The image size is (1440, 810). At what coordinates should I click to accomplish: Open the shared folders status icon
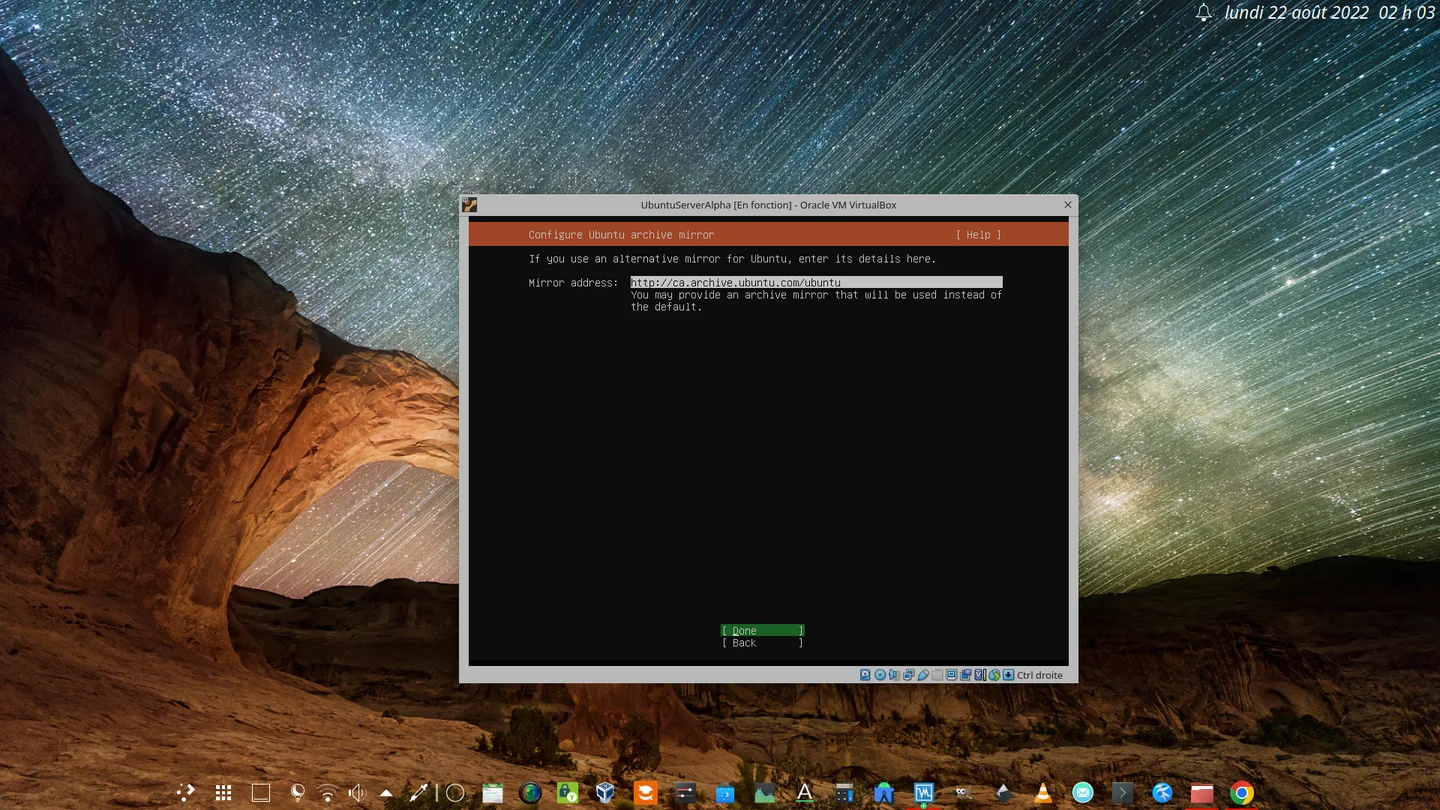[x=937, y=675]
